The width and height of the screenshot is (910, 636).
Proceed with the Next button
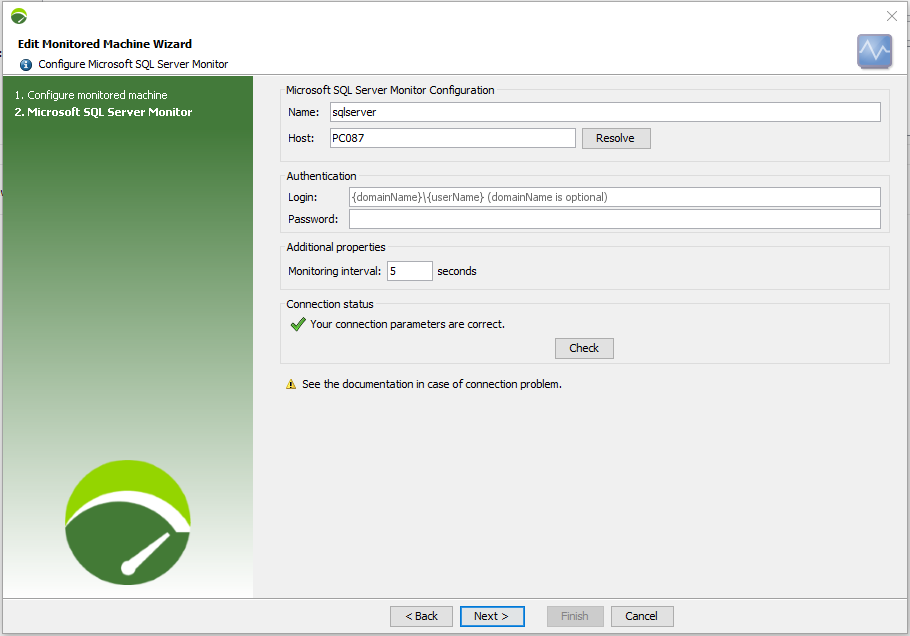tap(492, 616)
